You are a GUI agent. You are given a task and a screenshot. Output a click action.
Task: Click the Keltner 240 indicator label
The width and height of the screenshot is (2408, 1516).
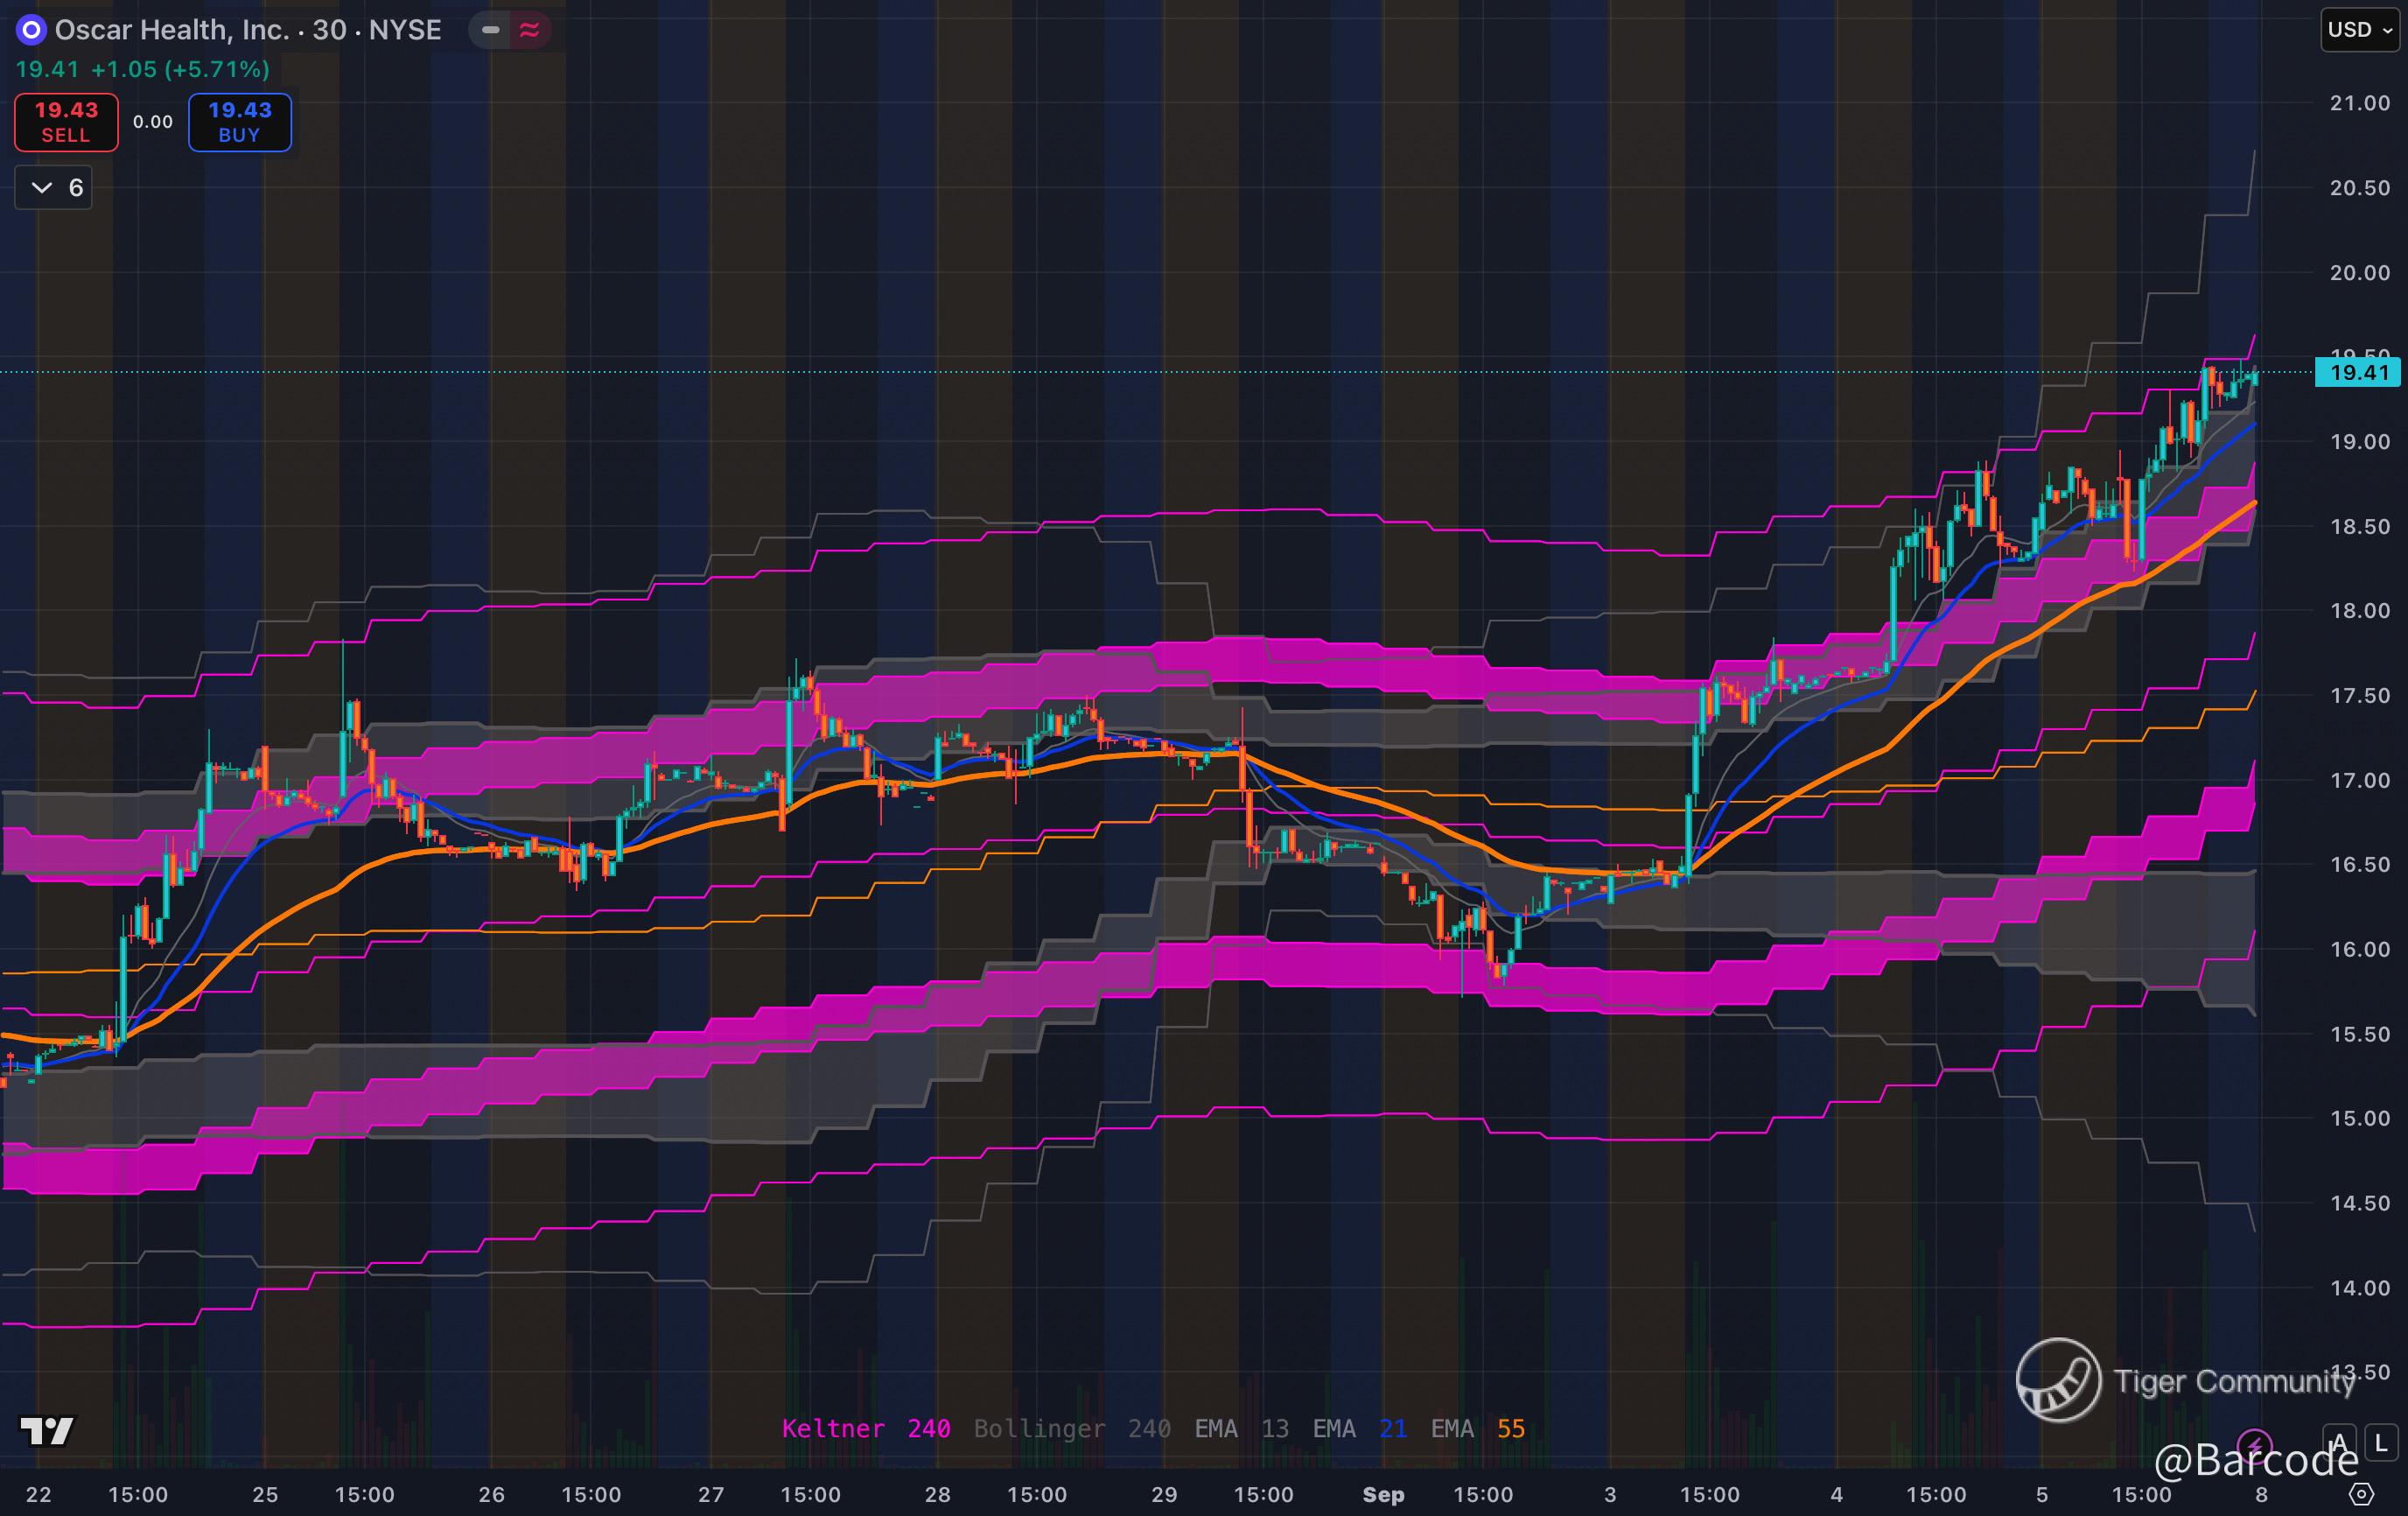pyautogui.click(x=865, y=1428)
